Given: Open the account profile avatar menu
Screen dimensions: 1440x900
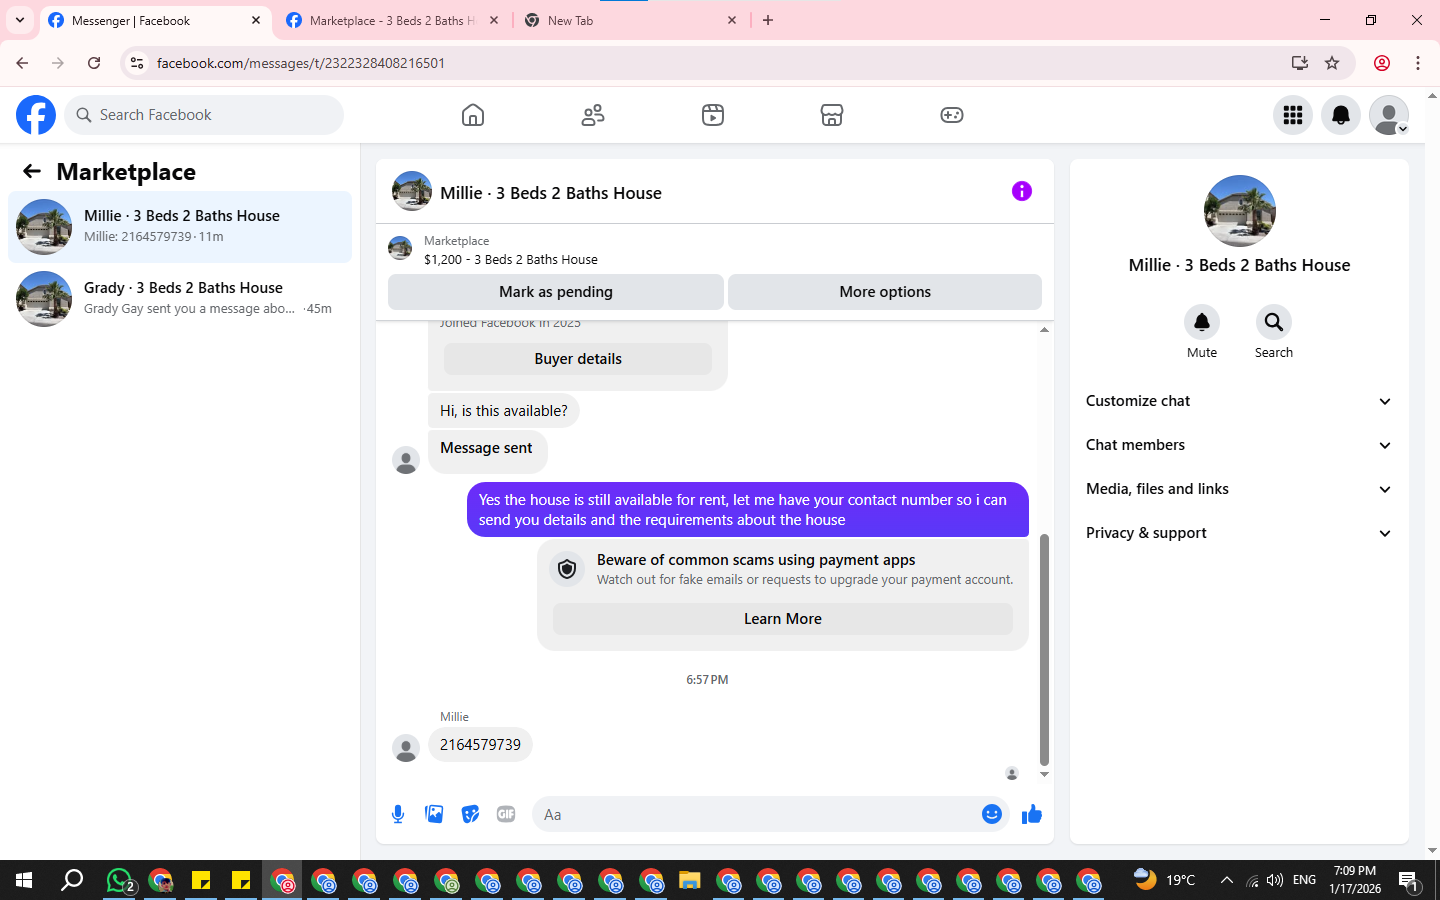Looking at the screenshot, I should (1389, 115).
